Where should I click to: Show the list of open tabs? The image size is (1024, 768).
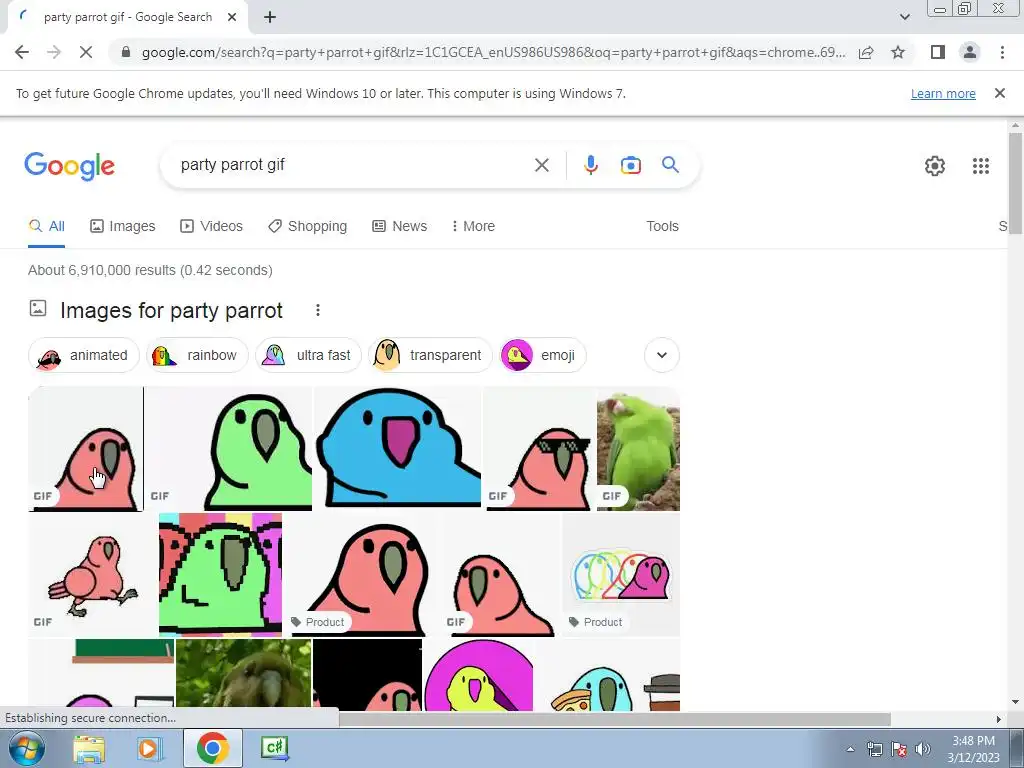click(x=904, y=17)
